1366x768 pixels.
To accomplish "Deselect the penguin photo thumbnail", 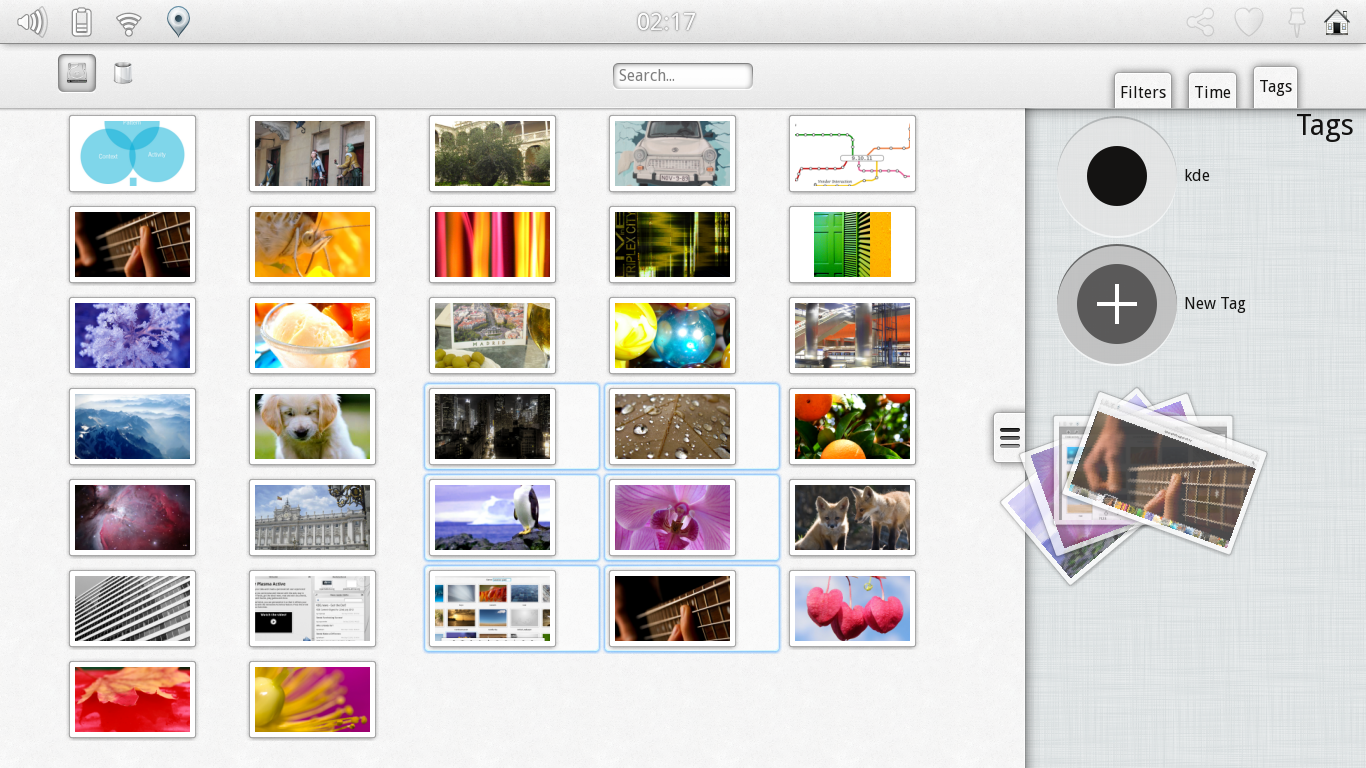I will [x=492, y=518].
